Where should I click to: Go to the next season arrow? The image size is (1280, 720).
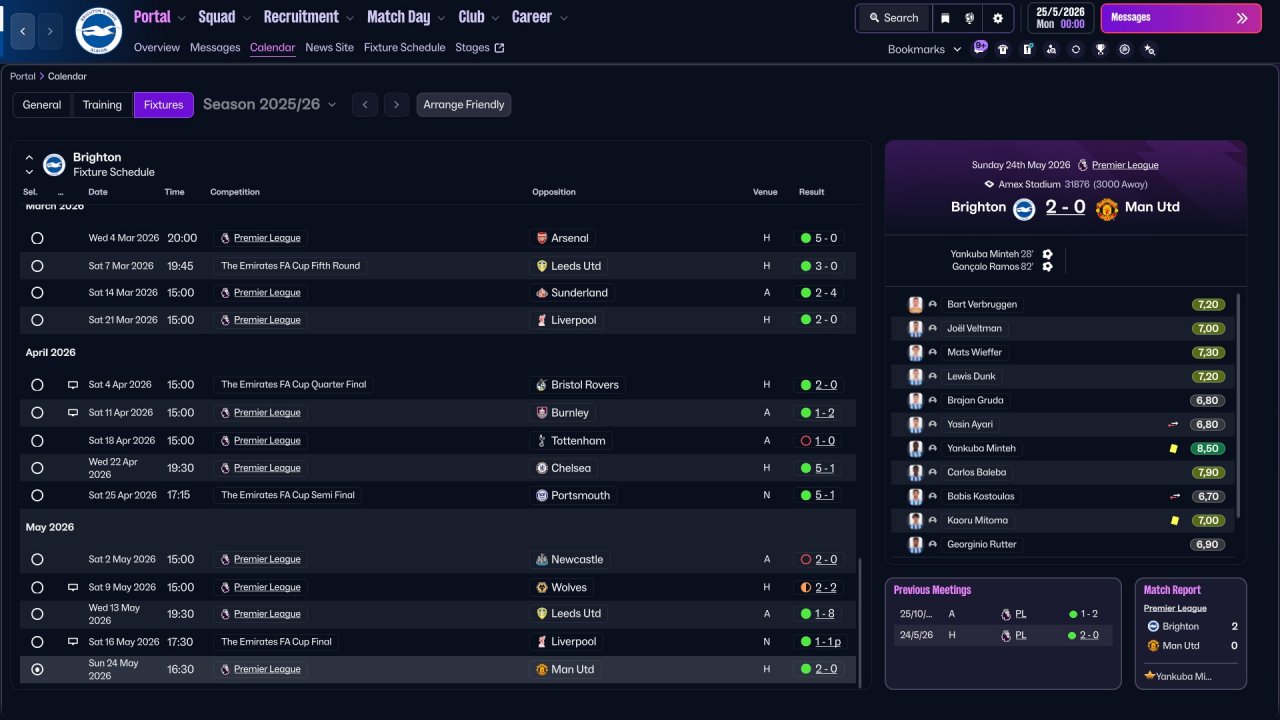tap(397, 105)
